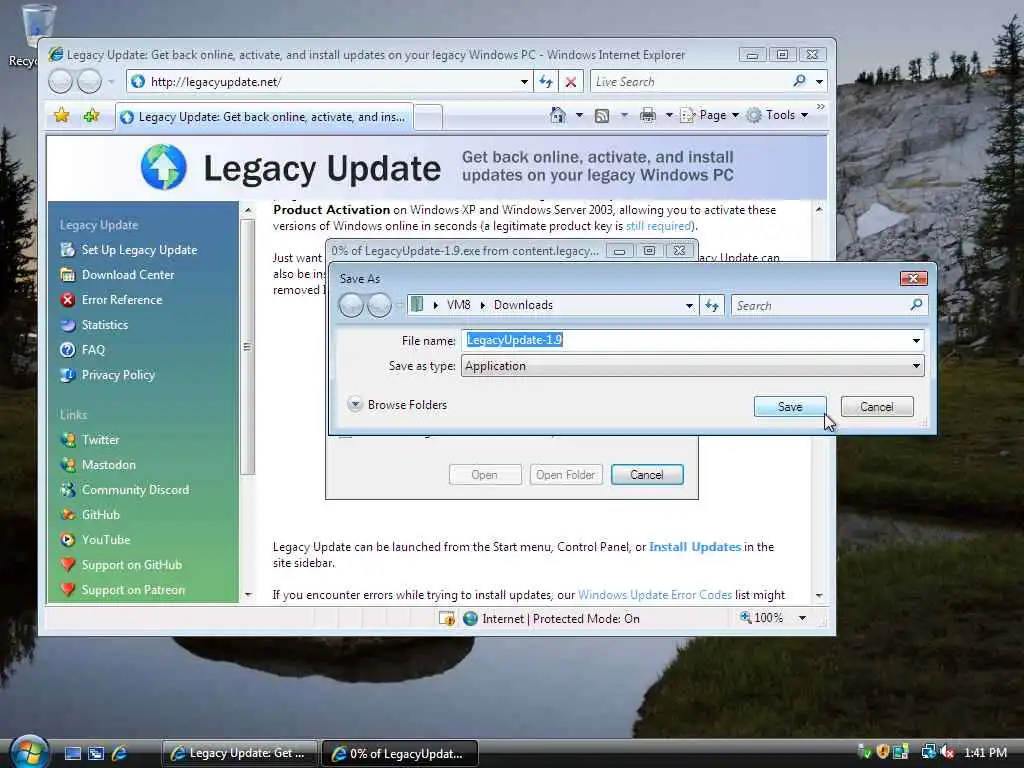Click the Add to Favorites icon

pos(91,116)
